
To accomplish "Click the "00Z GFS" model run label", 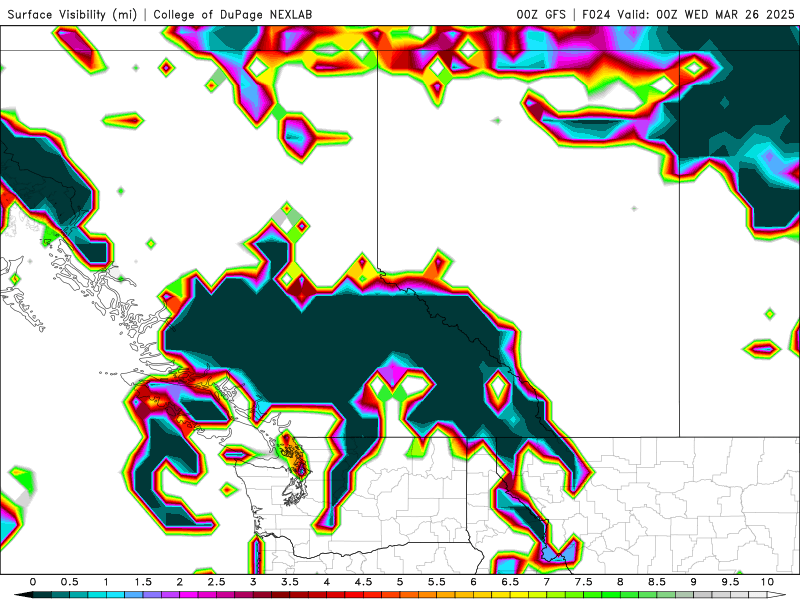I will (x=541, y=14).
